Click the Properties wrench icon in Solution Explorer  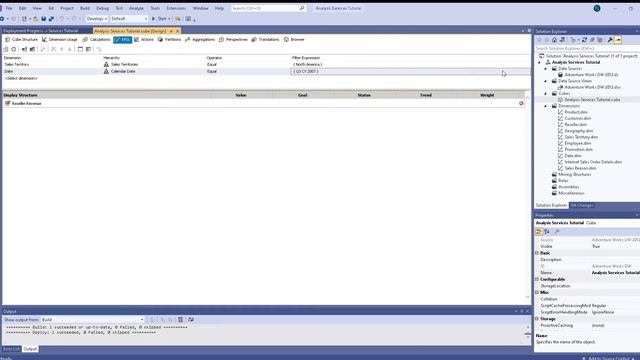pos(610,40)
